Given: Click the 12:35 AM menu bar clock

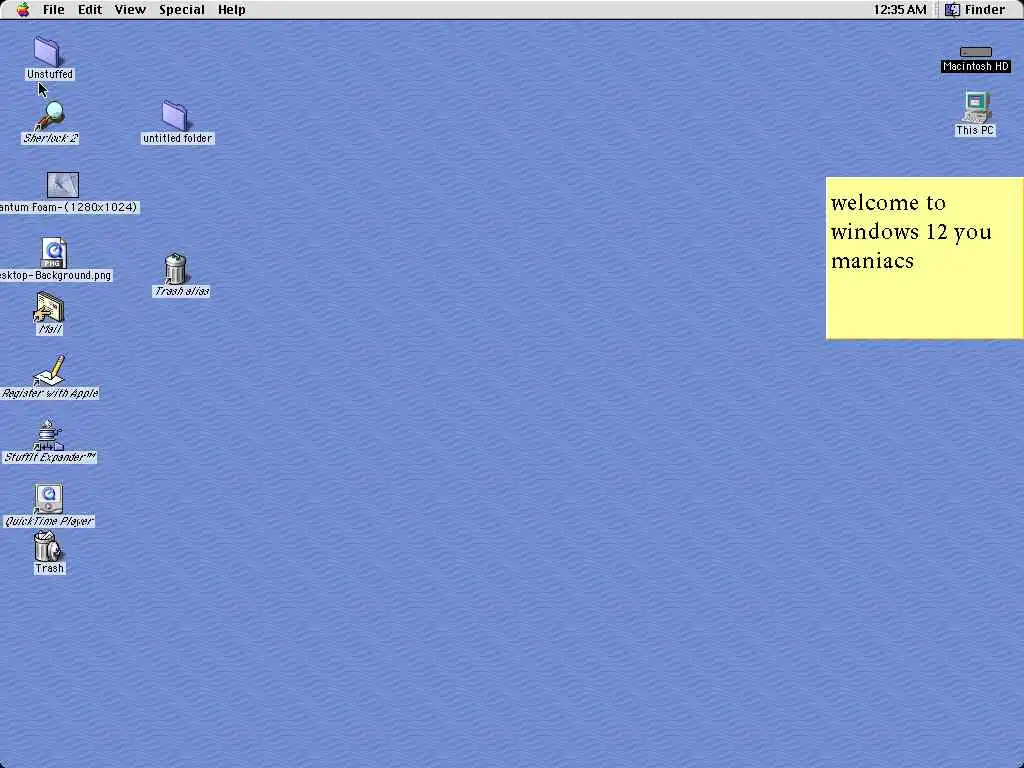Looking at the screenshot, I should pos(899,10).
